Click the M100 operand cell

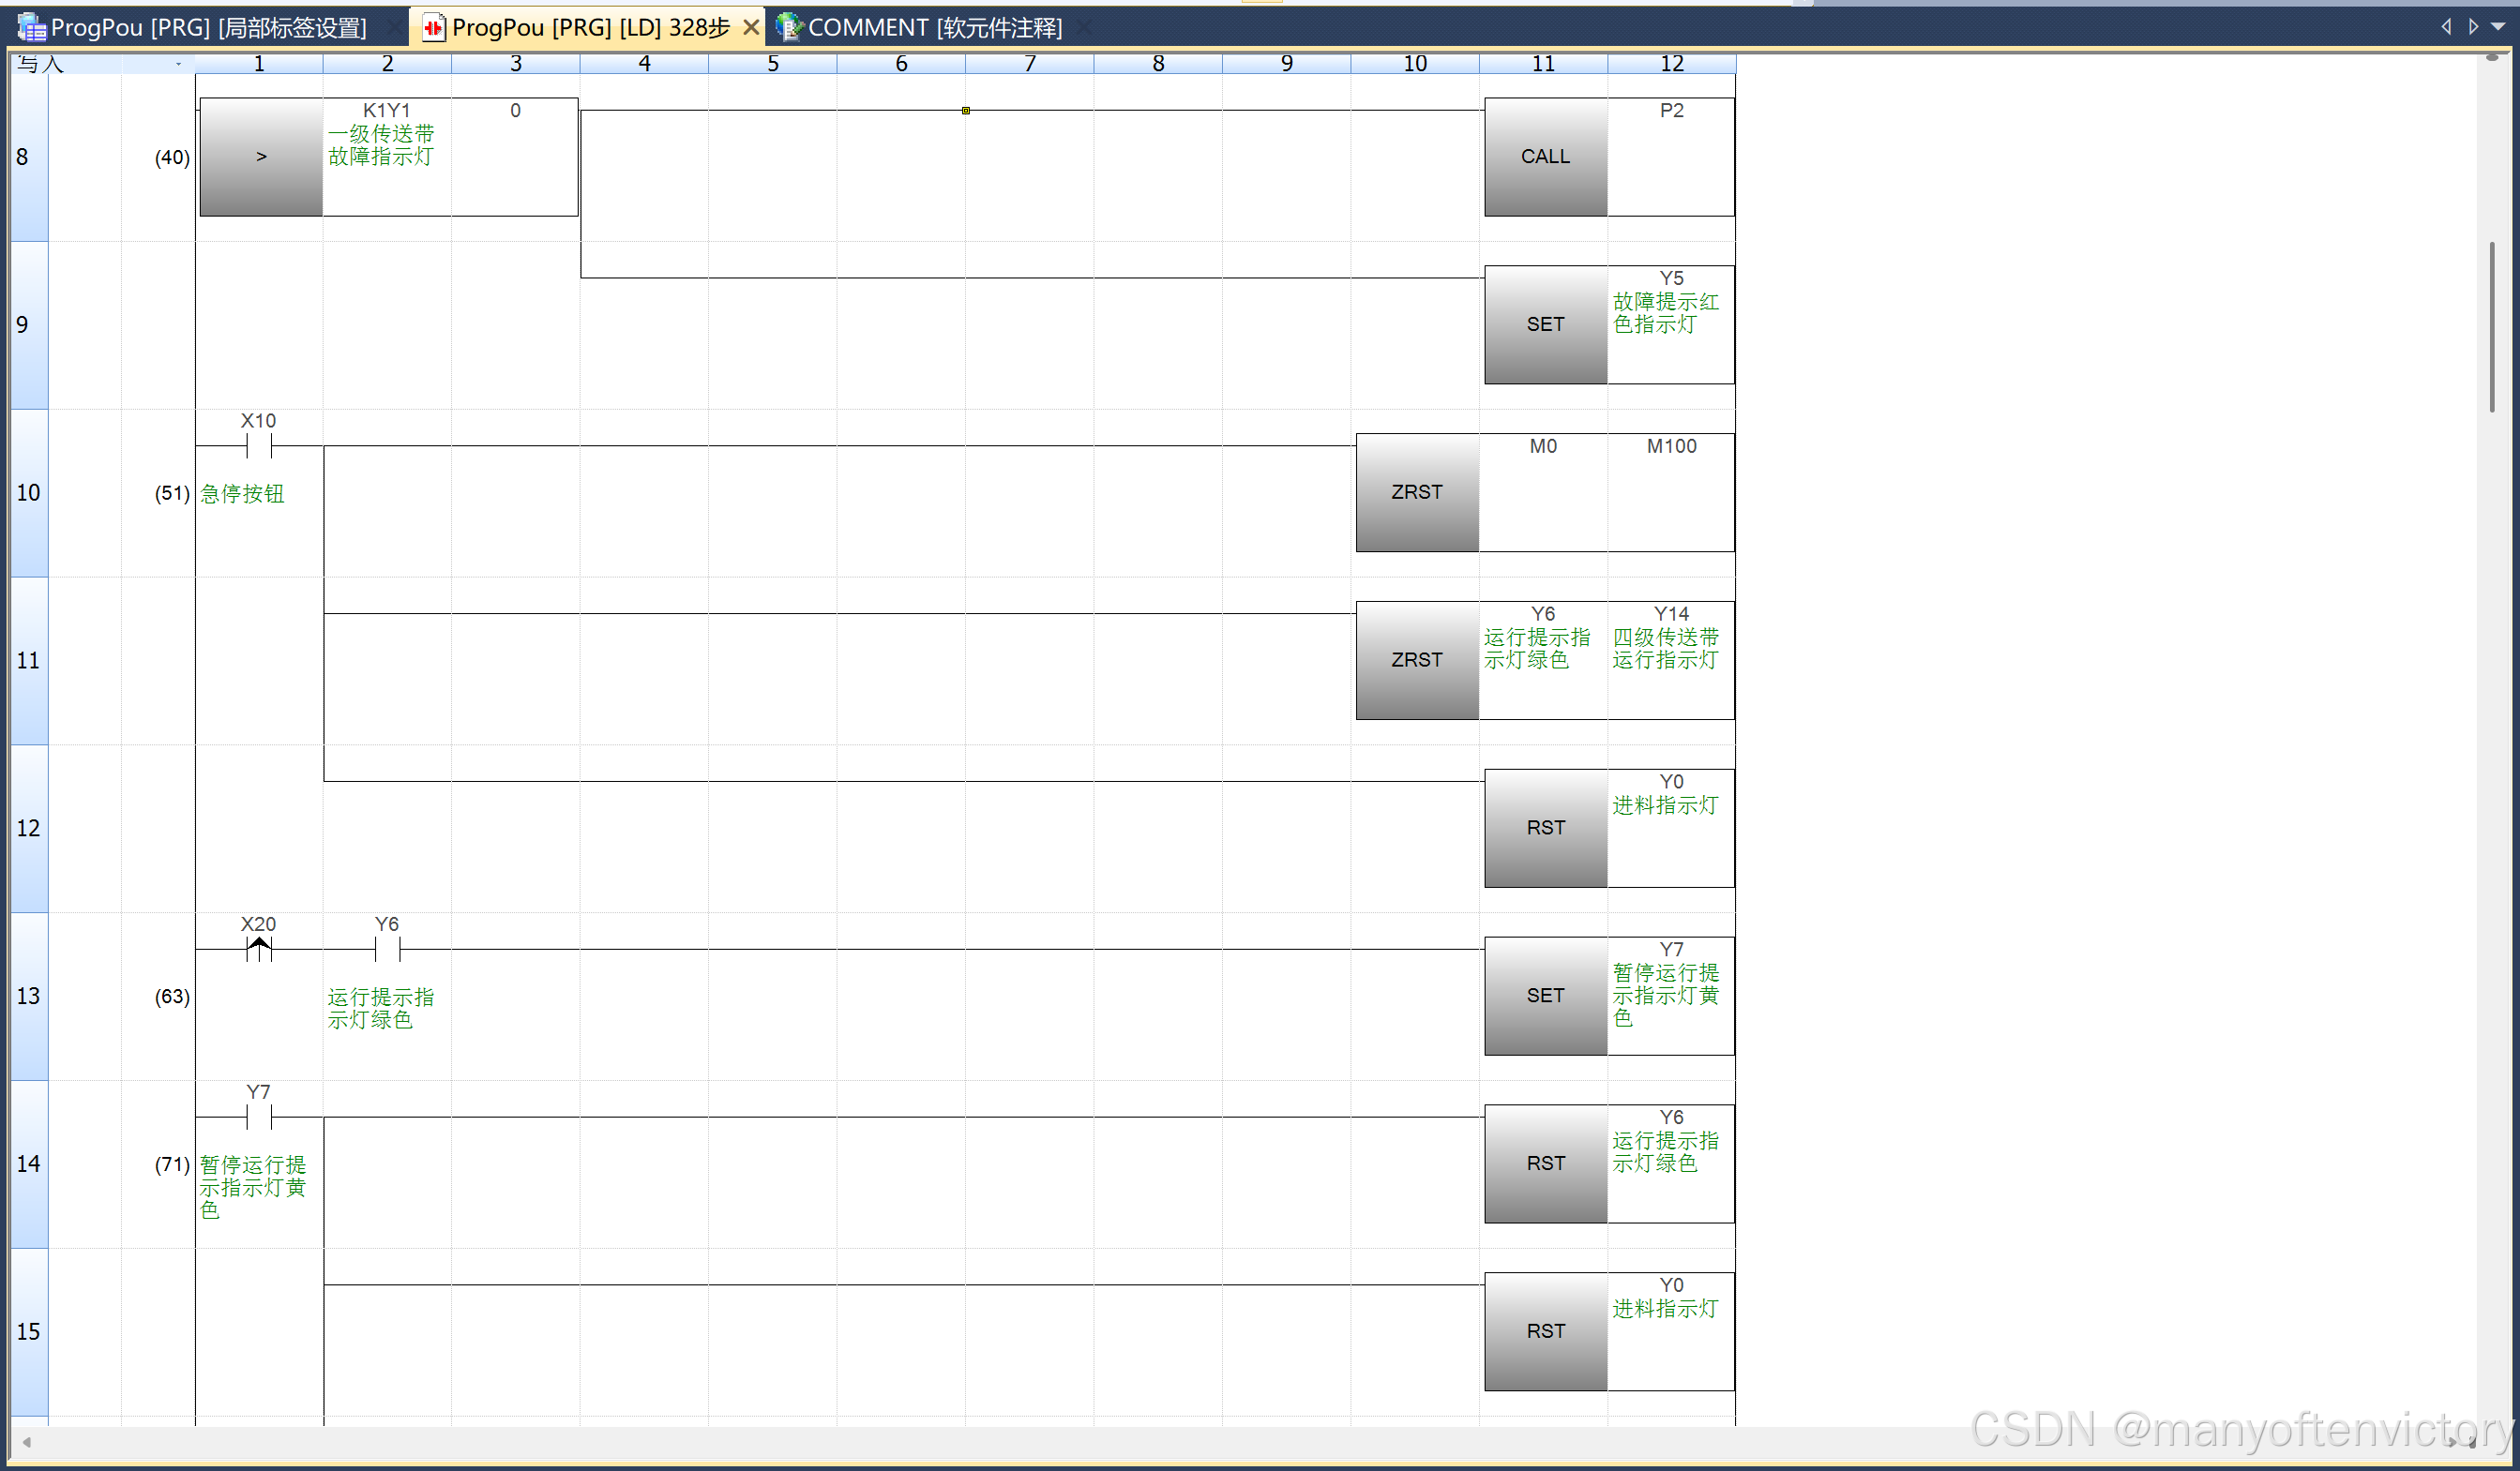click(x=1671, y=492)
